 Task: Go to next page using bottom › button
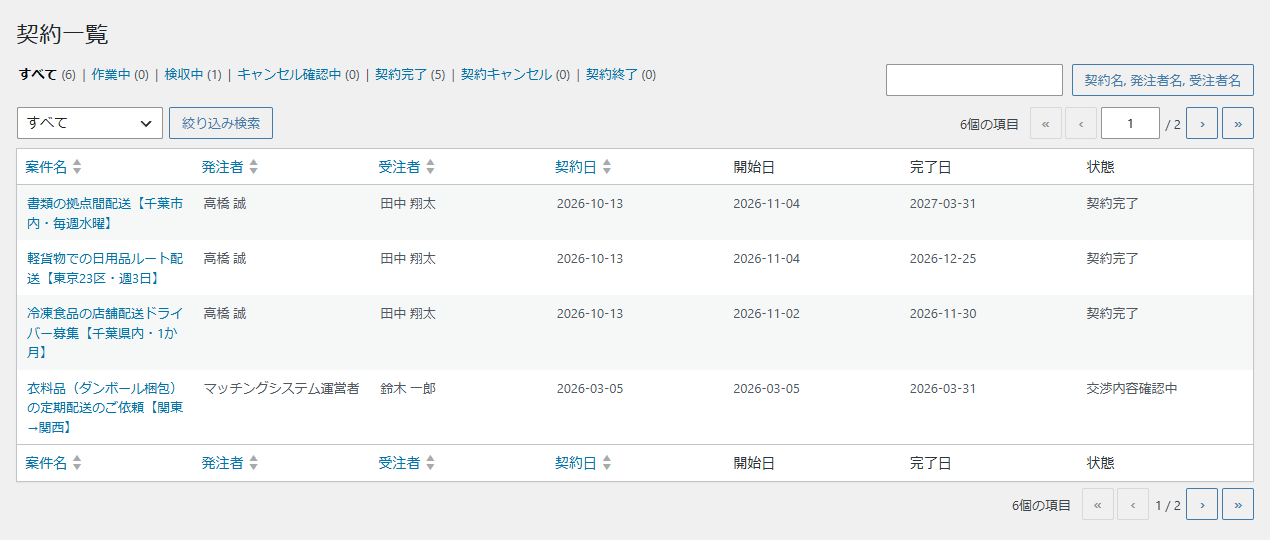point(1202,504)
